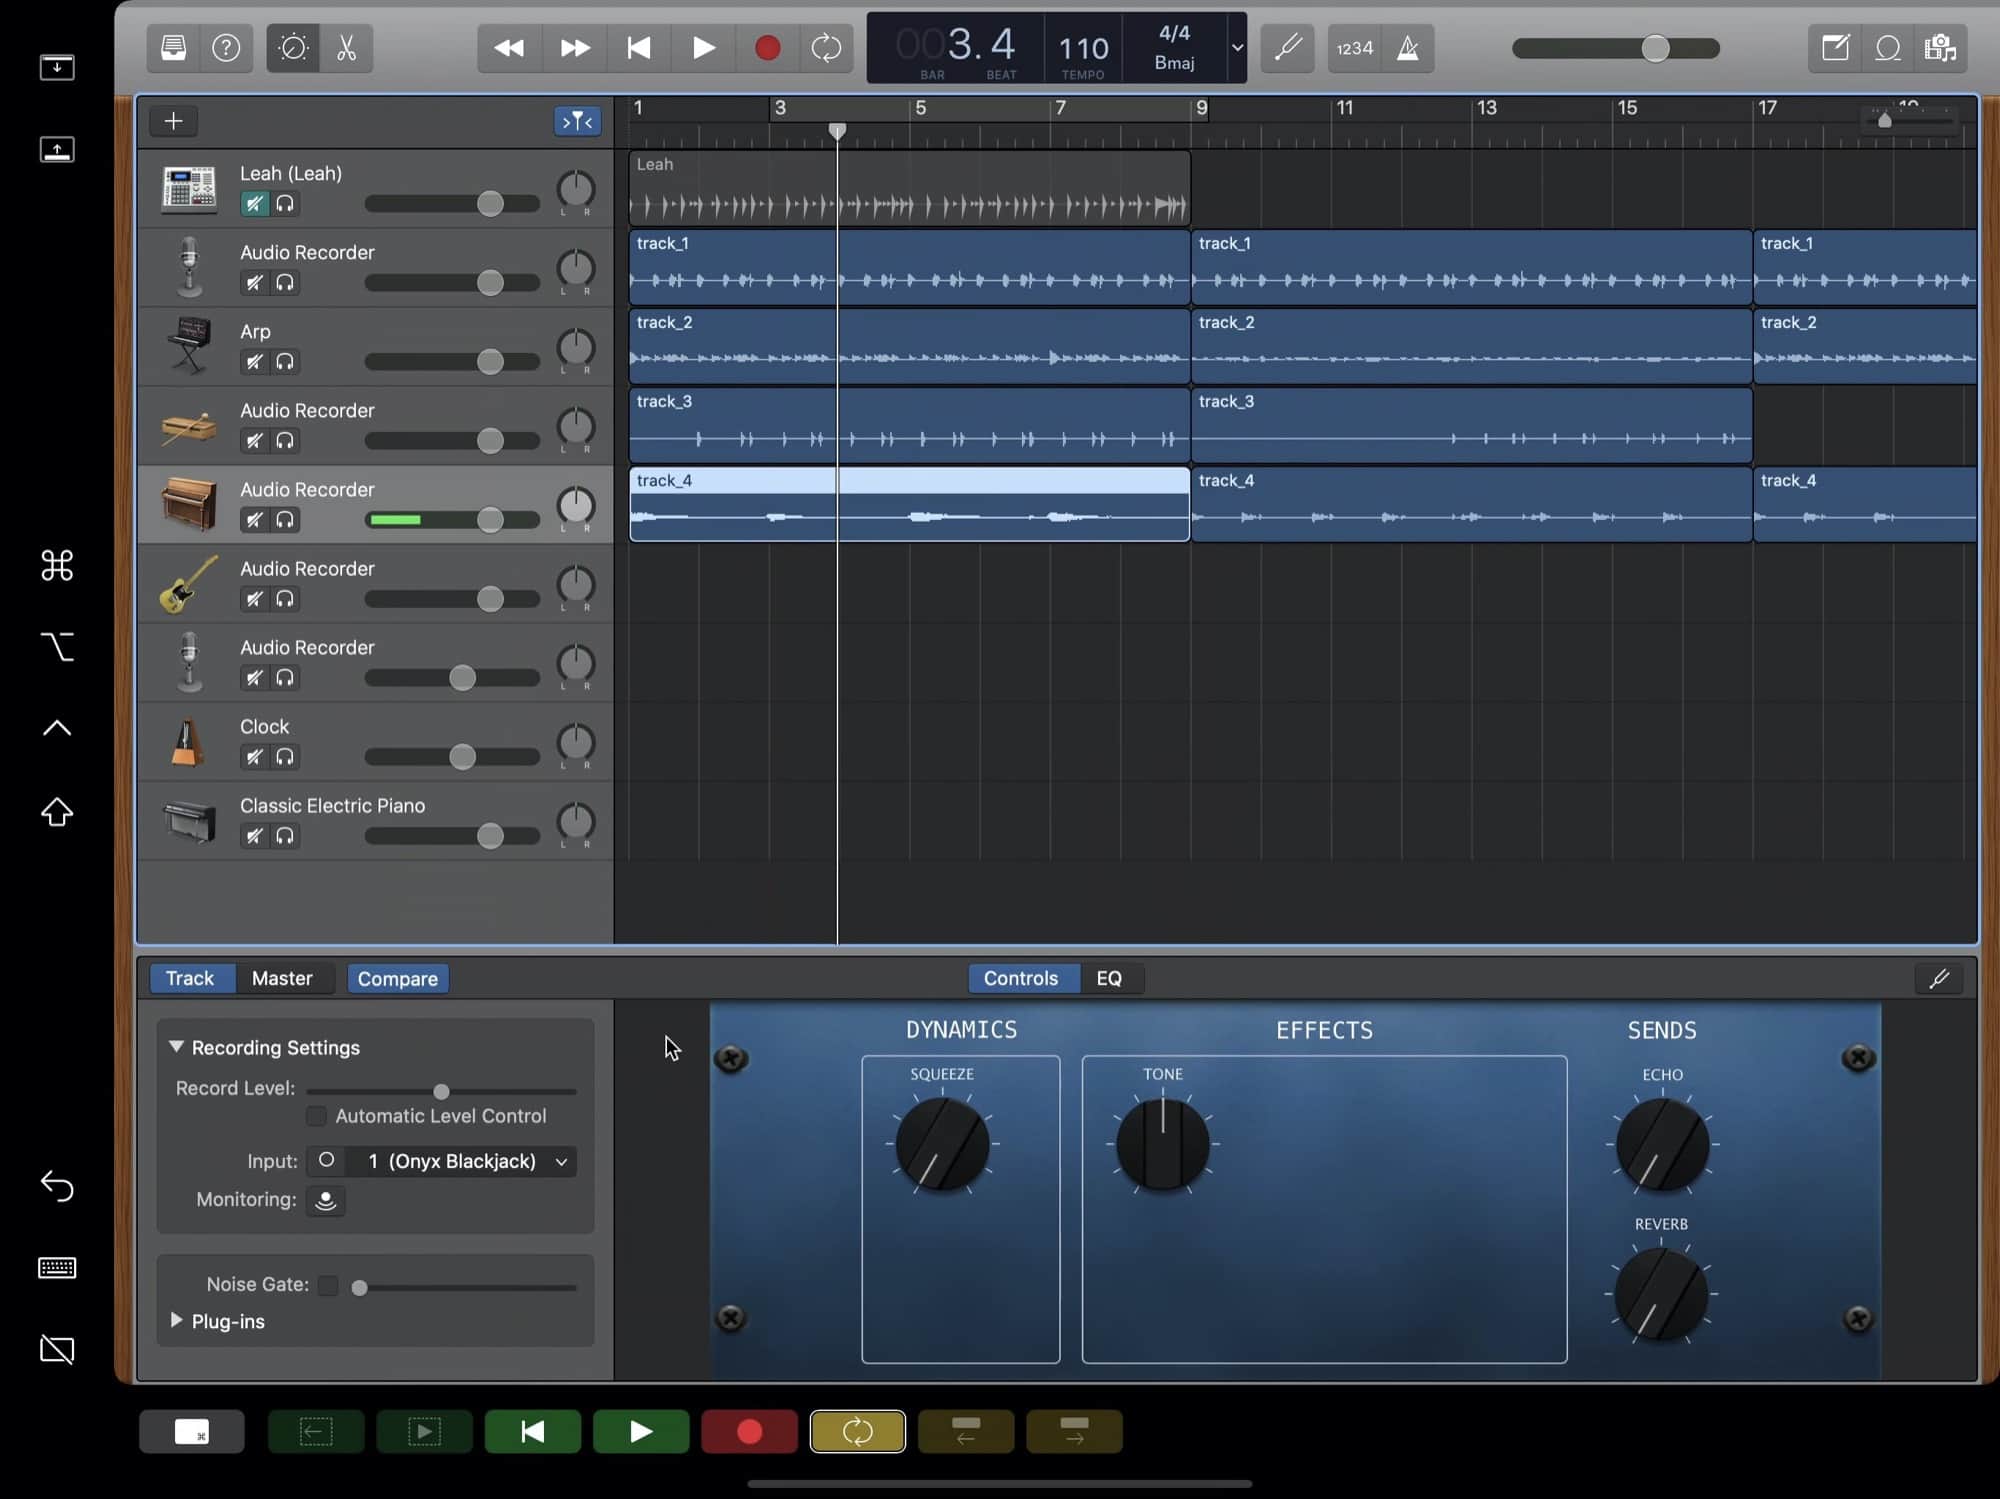The width and height of the screenshot is (2000, 1499).
Task: Enable the Noise Gate checkbox
Action: click(x=328, y=1285)
